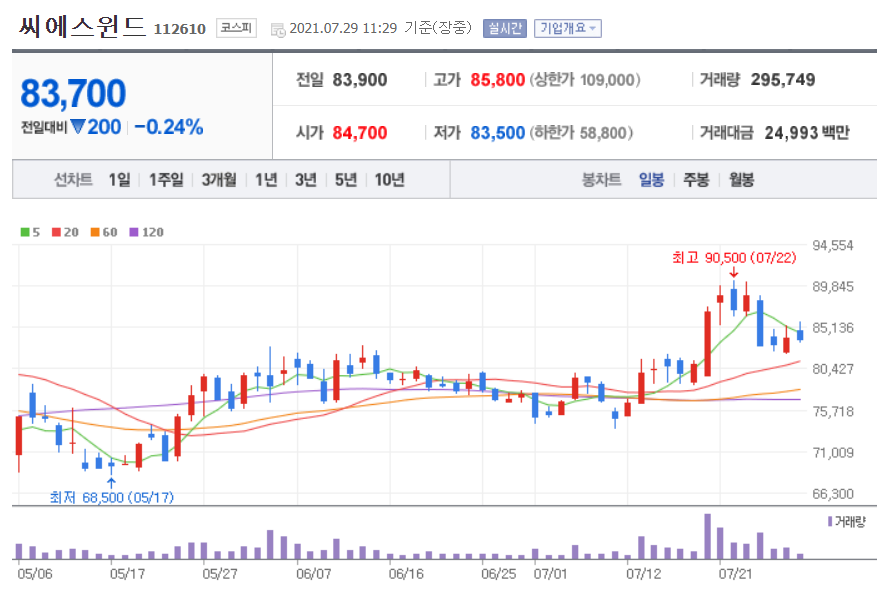Screen dimensions: 877x592
Task: Click the stock name 씨에스윈드
Action: coord(82,26)
